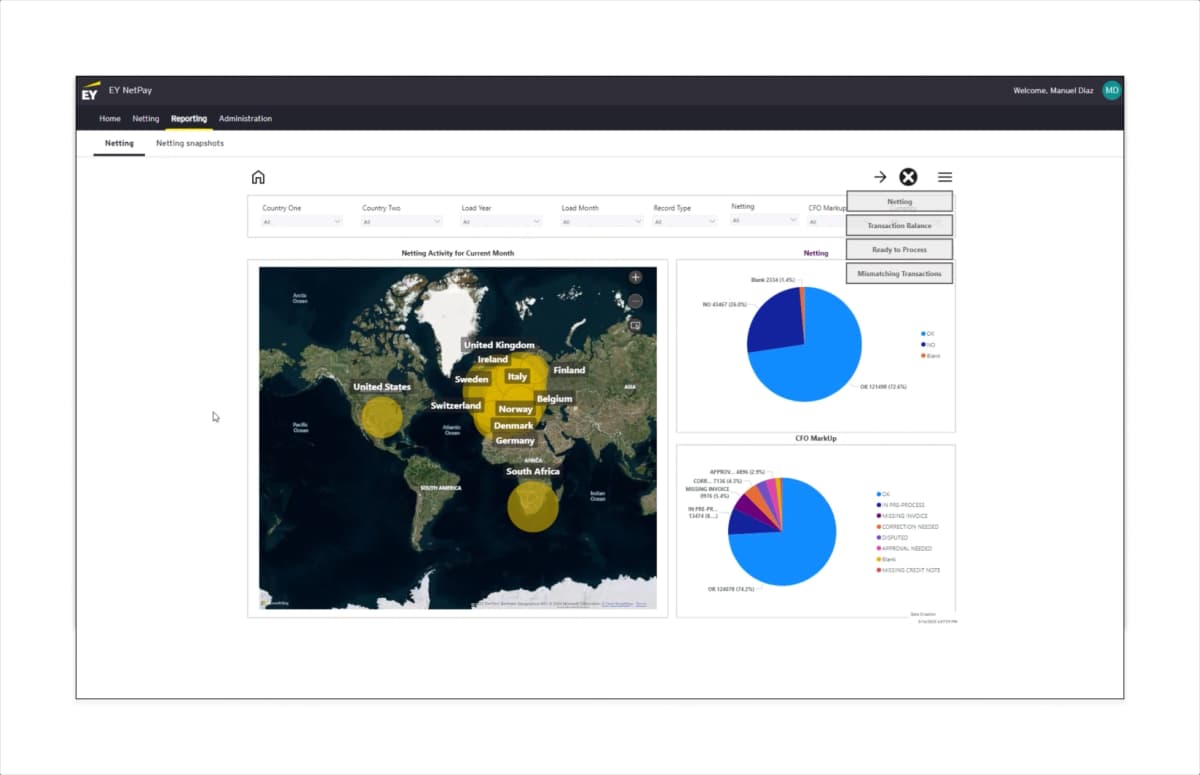
Task: Open the Record Type filter dropdown
Action: (x=685, y=221)
